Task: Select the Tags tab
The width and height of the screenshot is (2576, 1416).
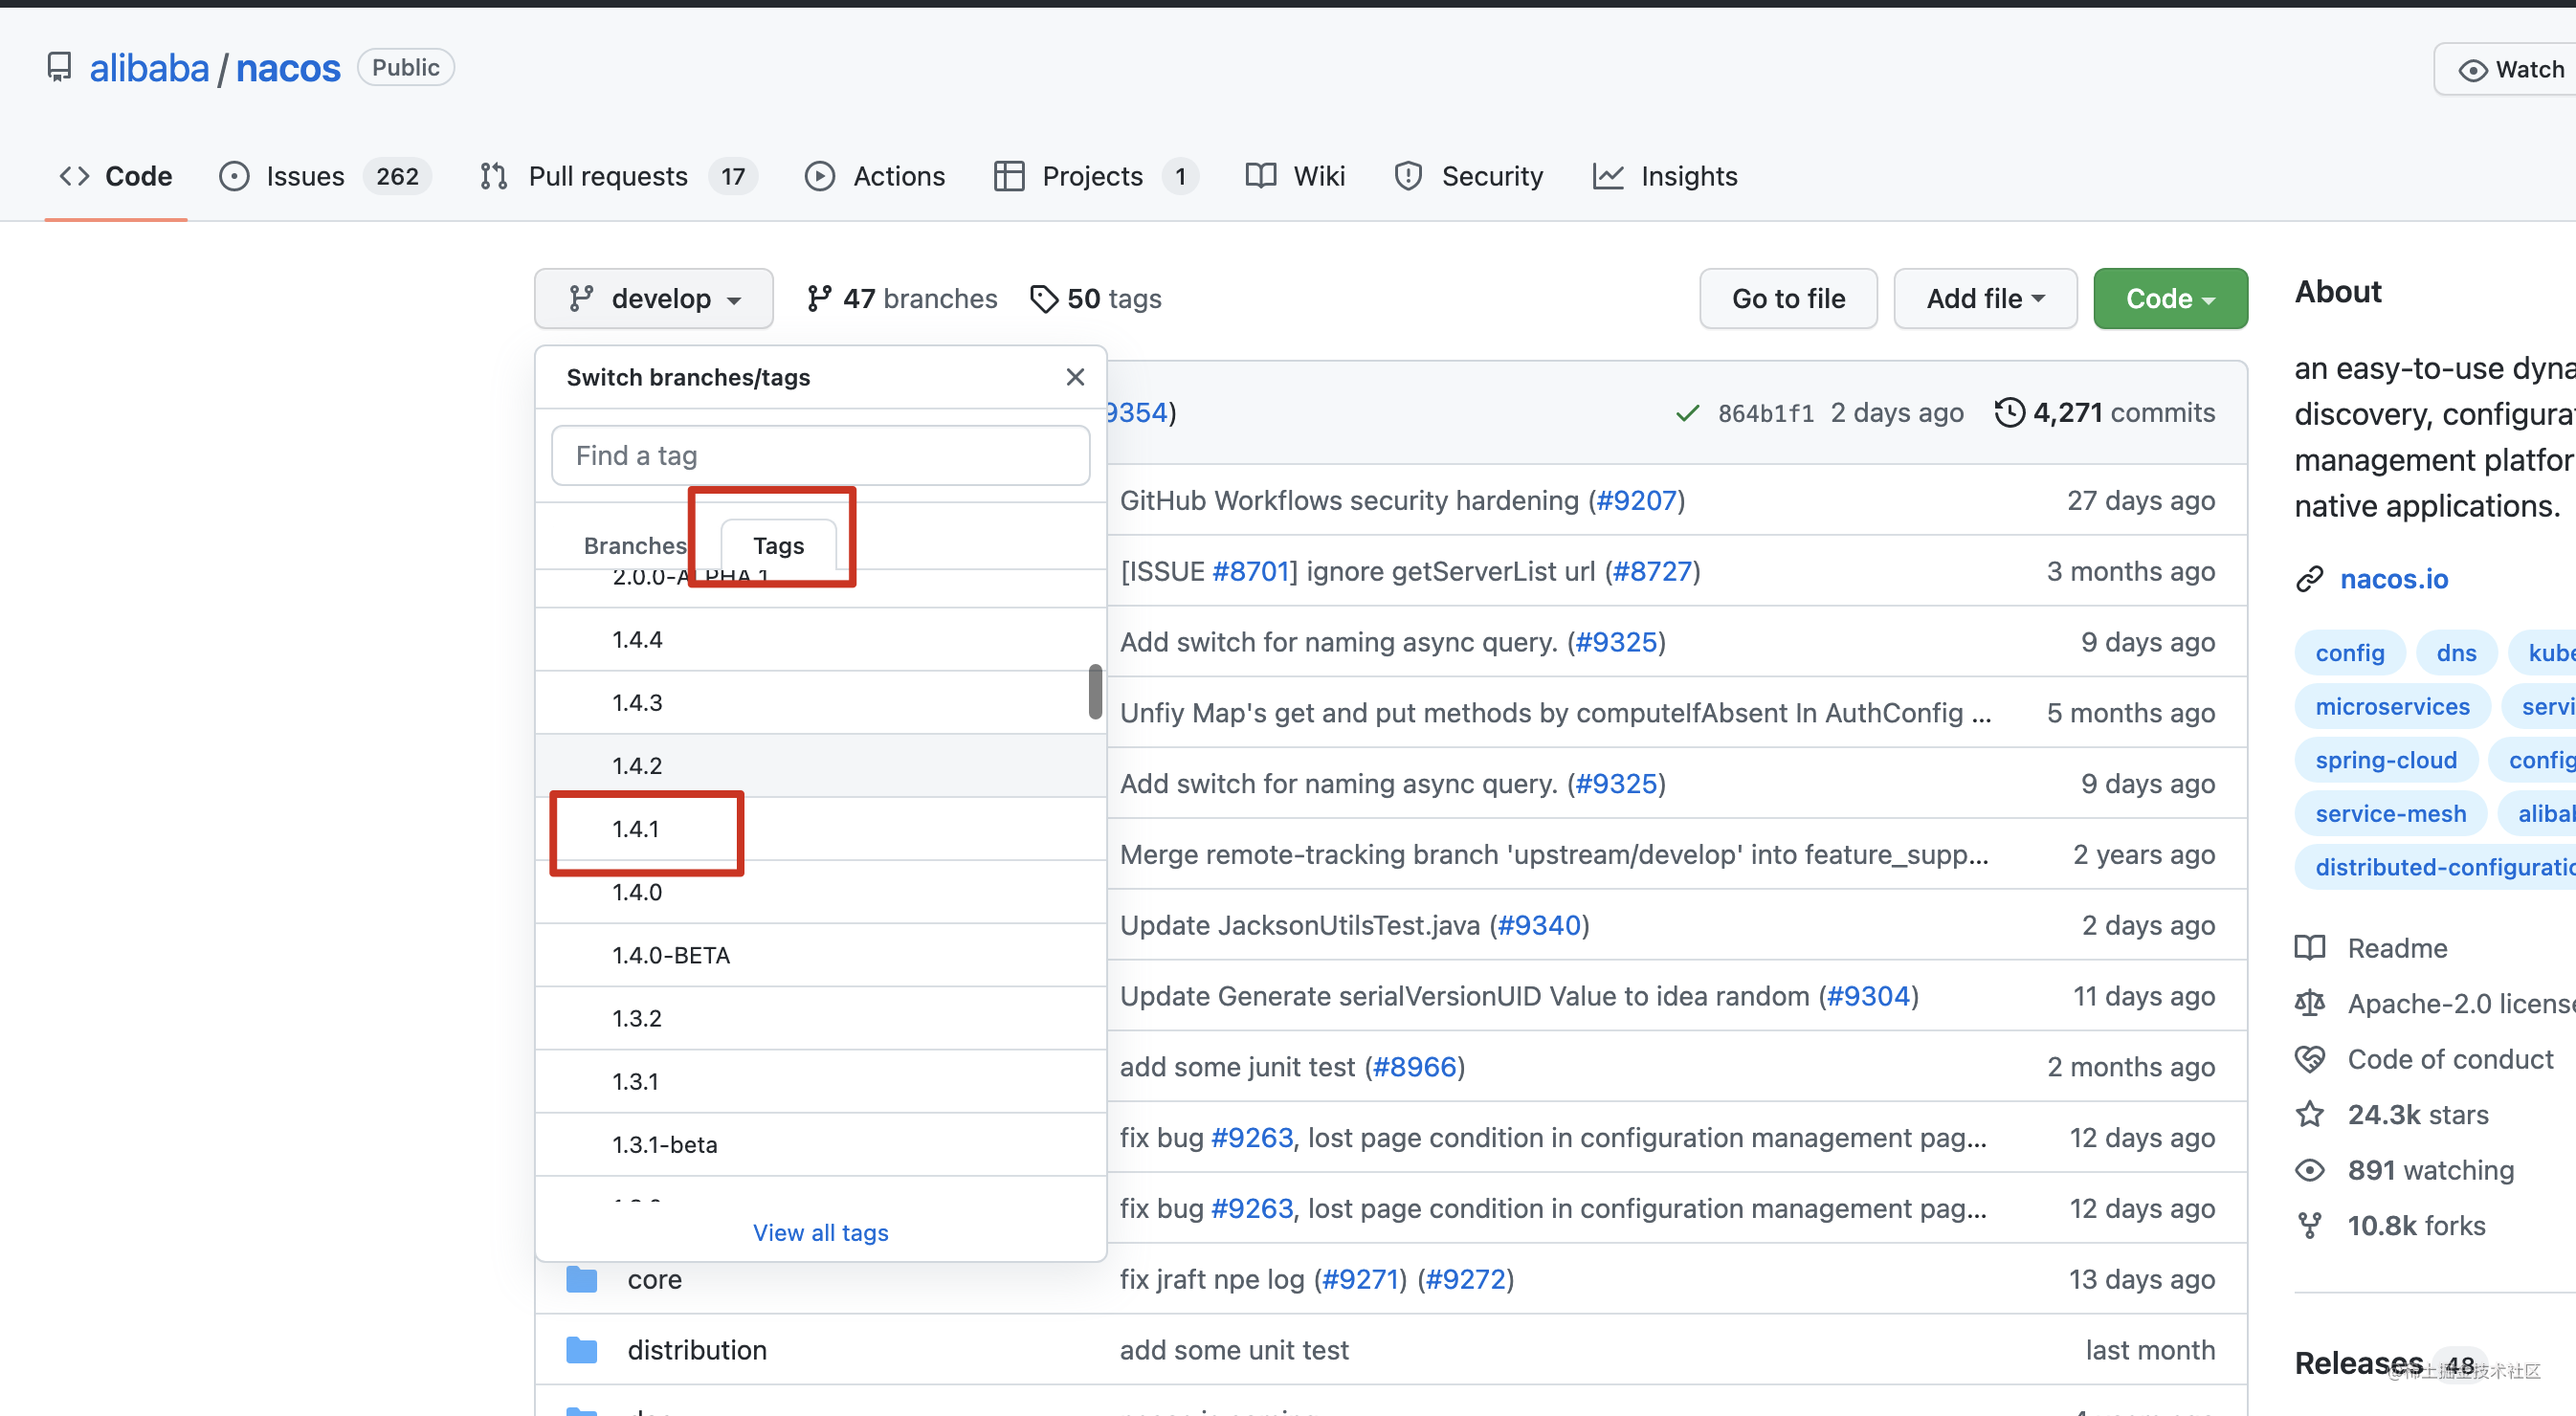Action: point(778,545)
